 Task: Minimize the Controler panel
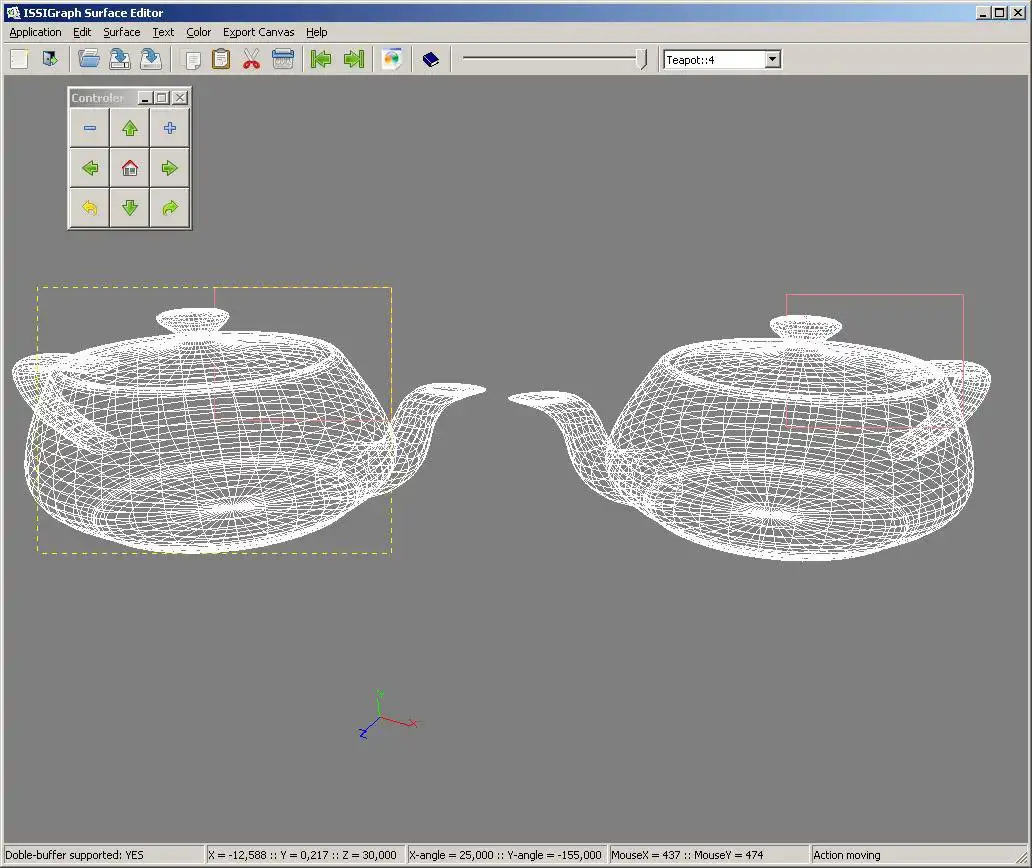click(x=145, y=97)
